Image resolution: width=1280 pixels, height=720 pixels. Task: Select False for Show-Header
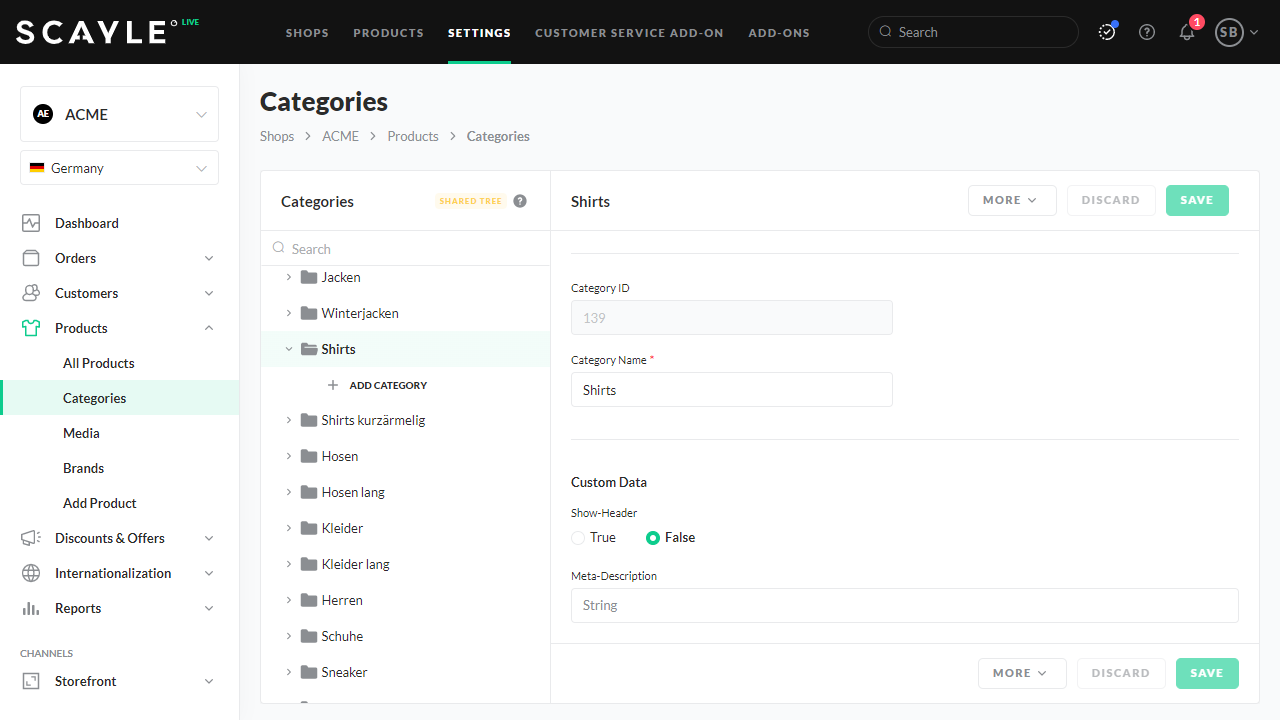[653, 538]
